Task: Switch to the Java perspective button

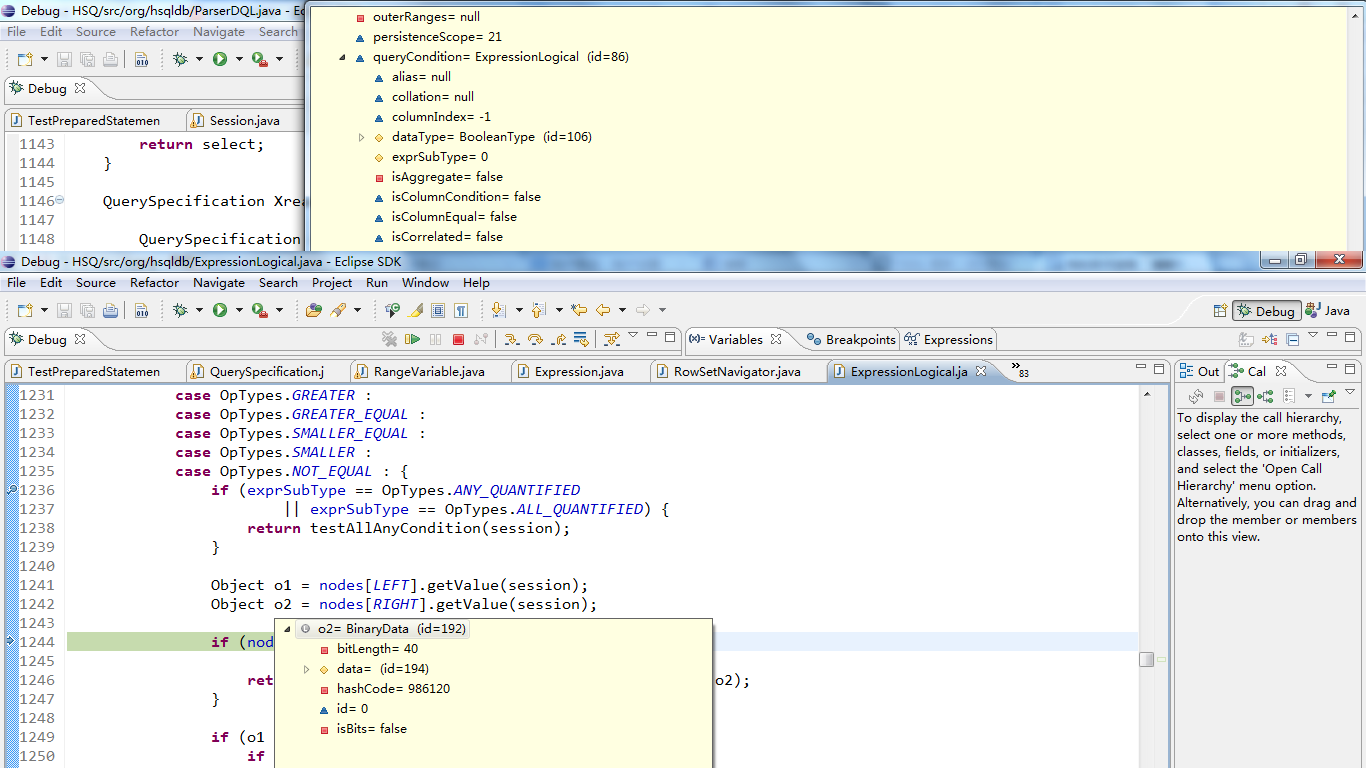Action: tap(1328, 311)
